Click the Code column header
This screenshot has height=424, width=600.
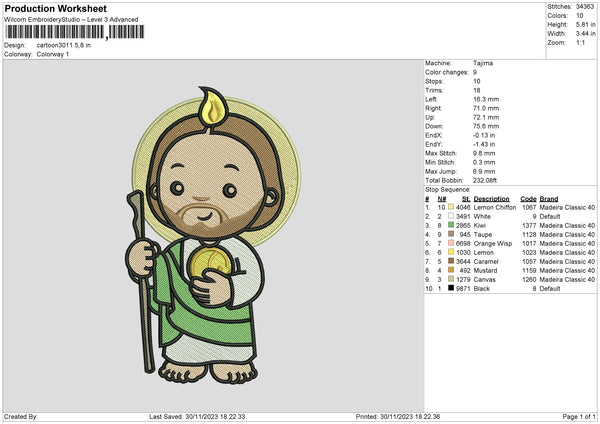[x=528, y=199]
